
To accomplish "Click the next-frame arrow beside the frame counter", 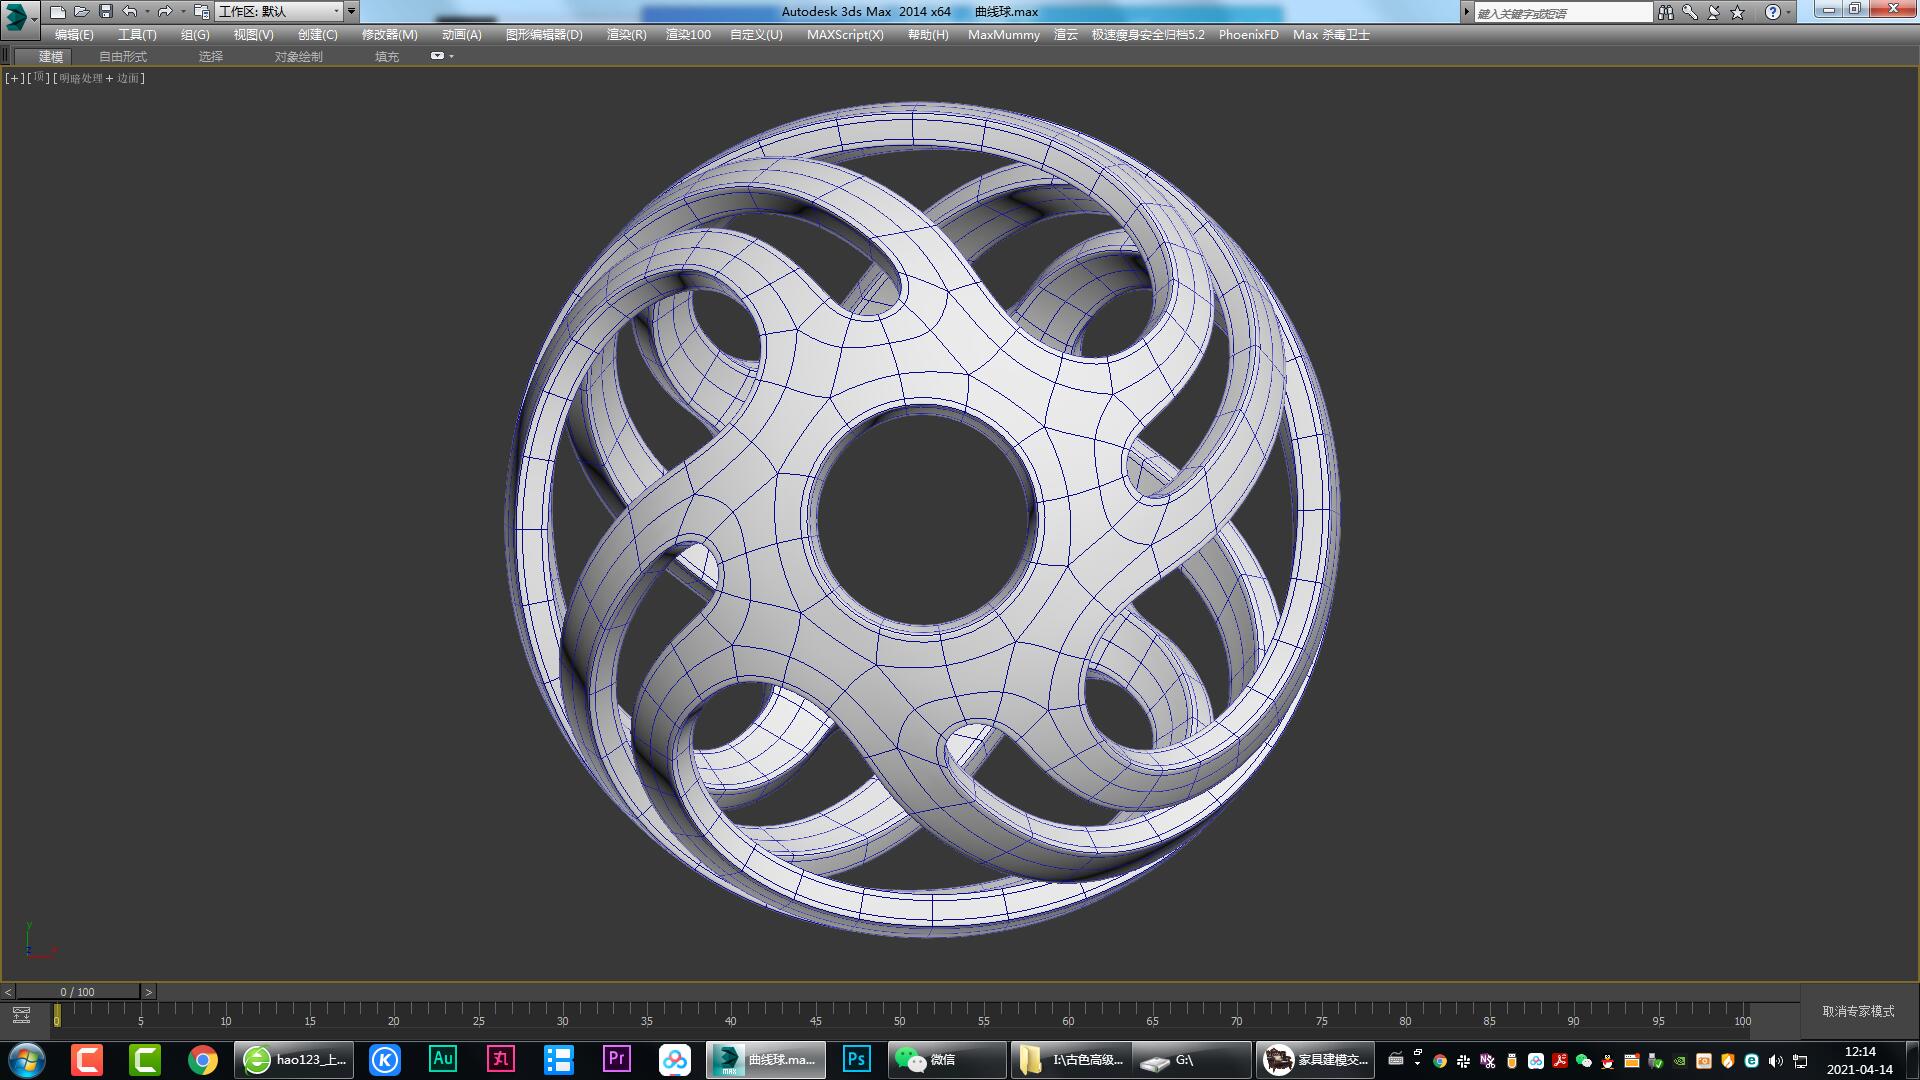I will 148,991.
